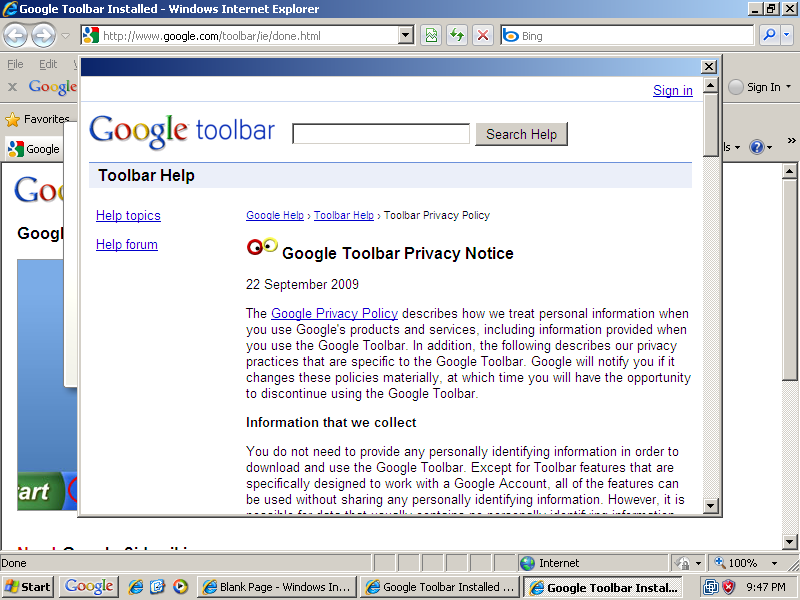
Task: Expand the address bar history dropdown
Action: pos(406,36)
